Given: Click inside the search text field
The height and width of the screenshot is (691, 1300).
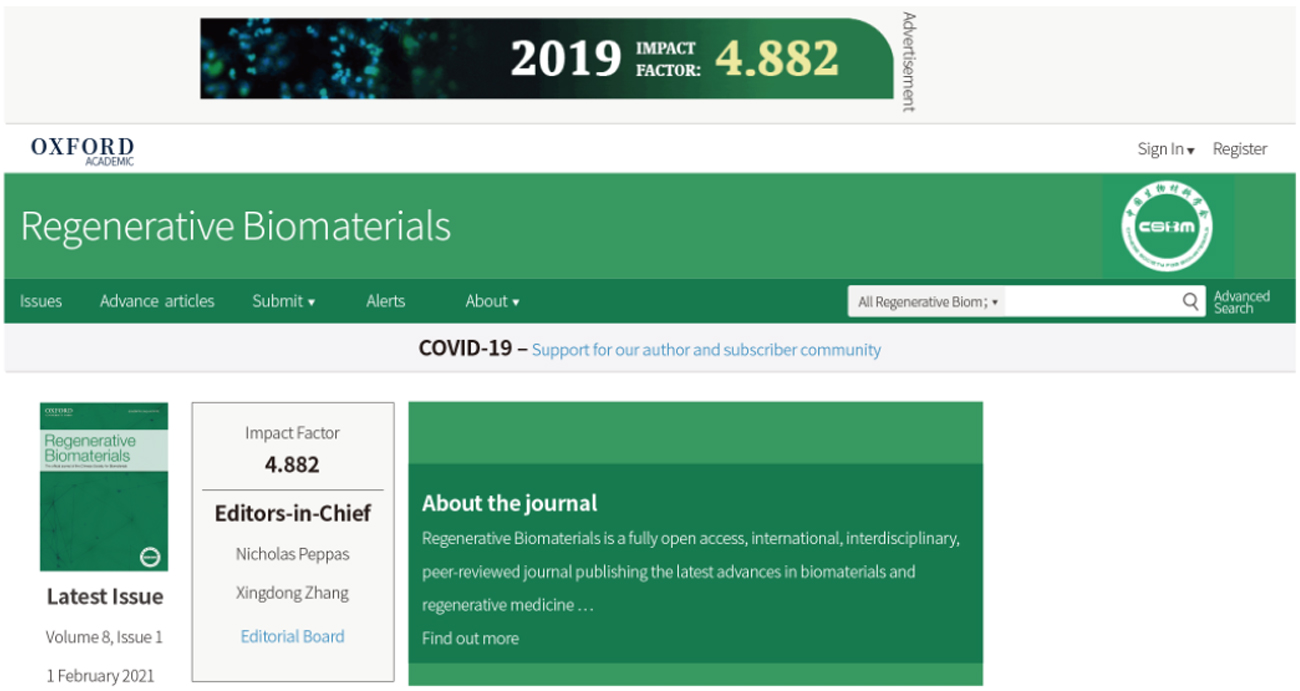Looking at the screenshot, I should pyautogui.click(x=1090, y=302).
